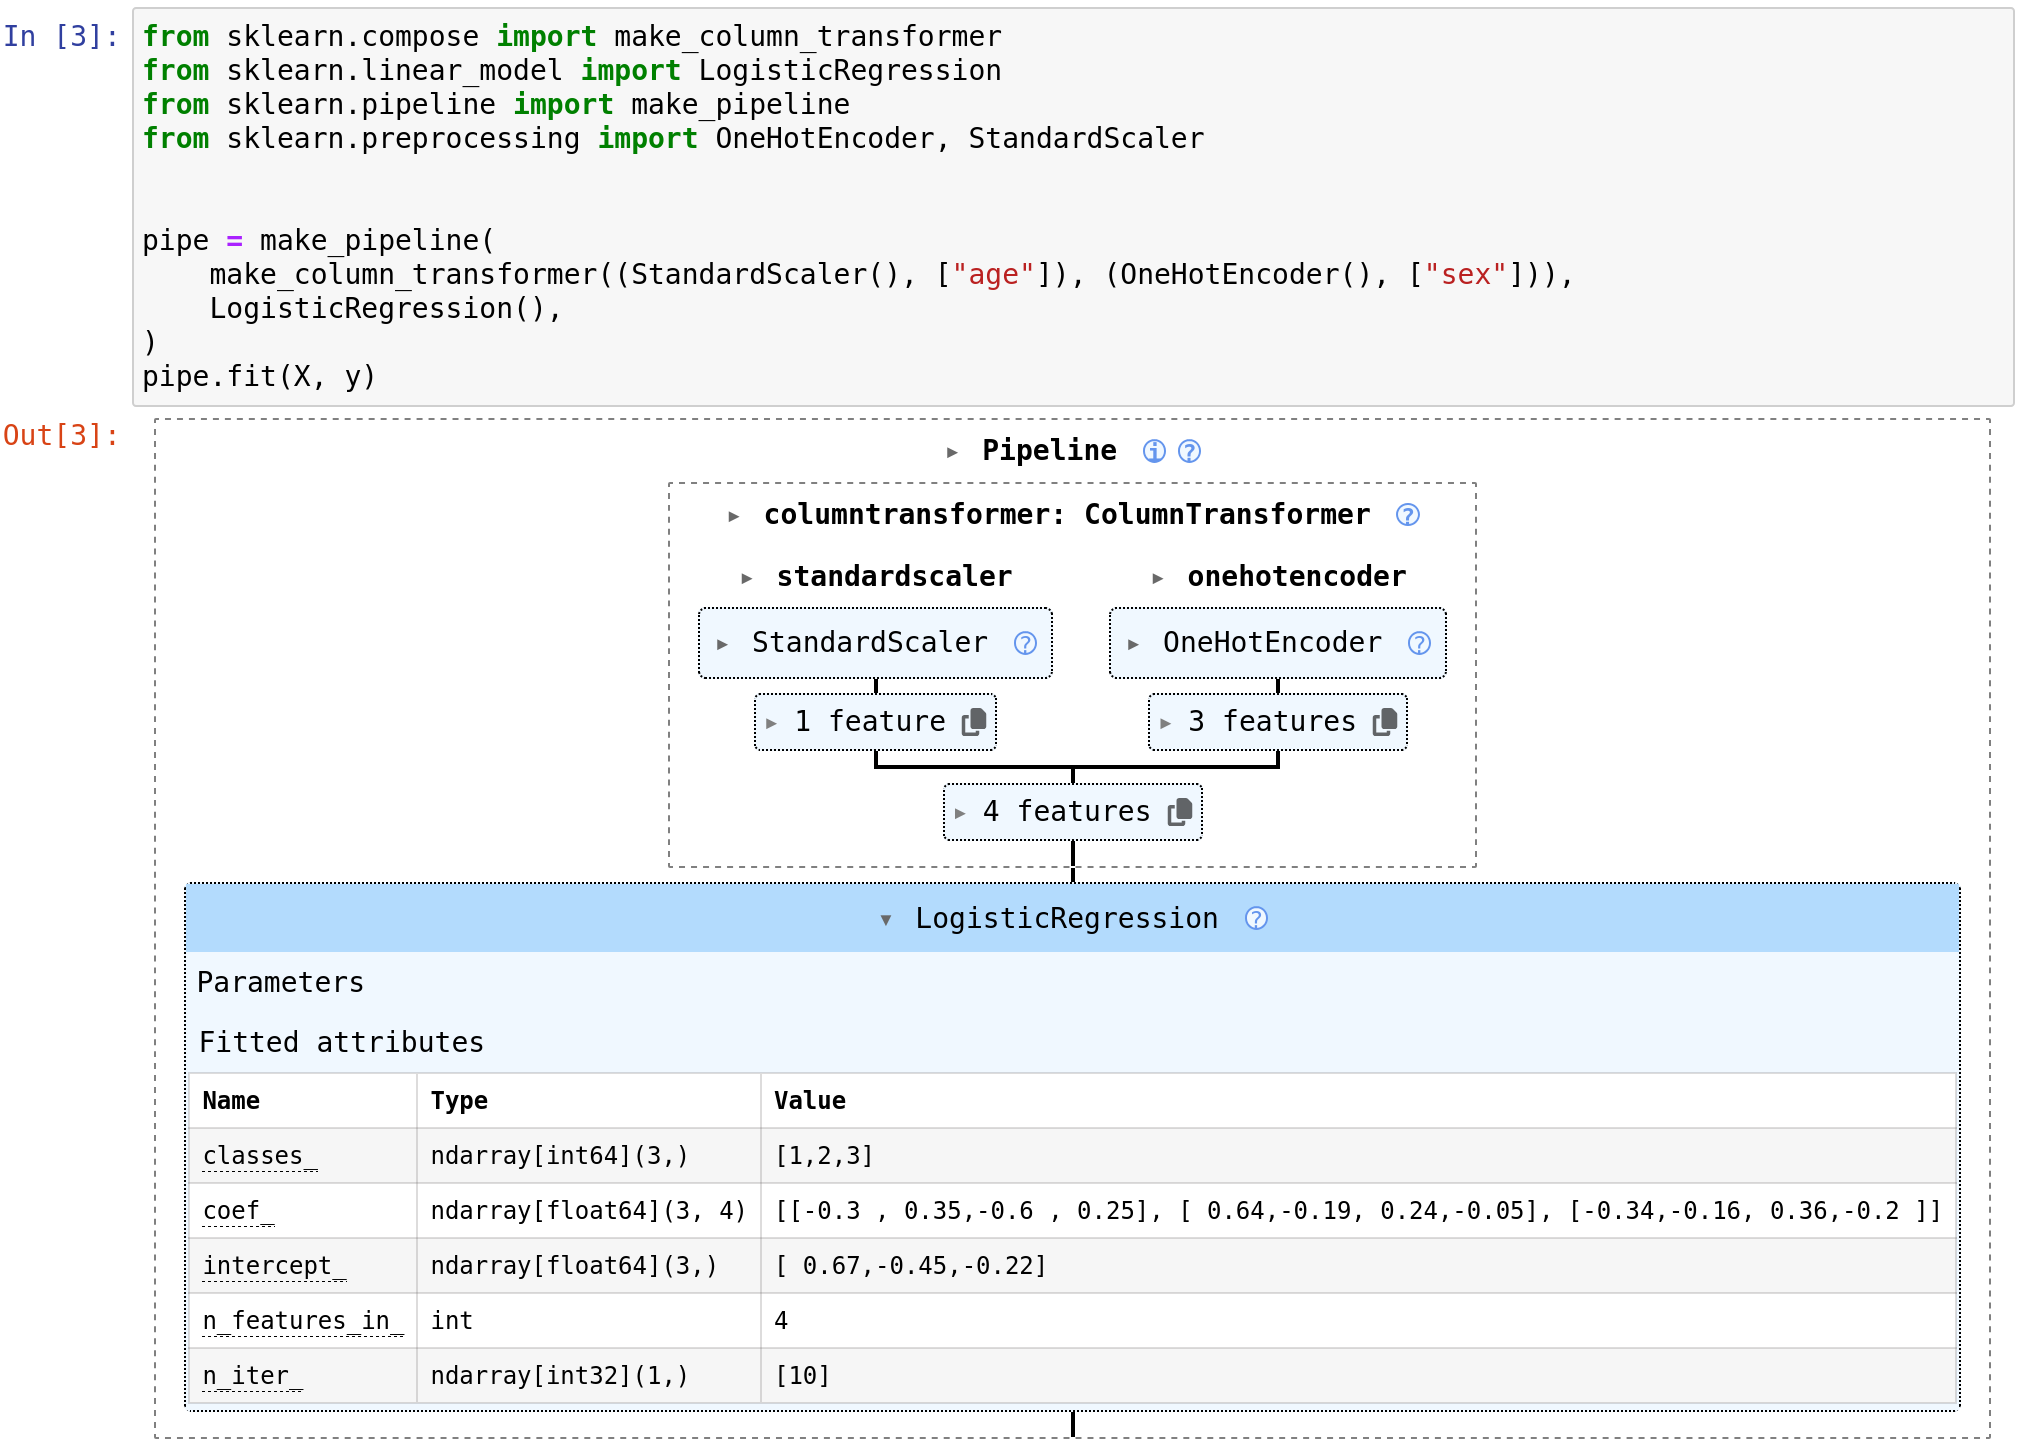Expand the Pipeline disclosure triangle

tap(952, 452)
